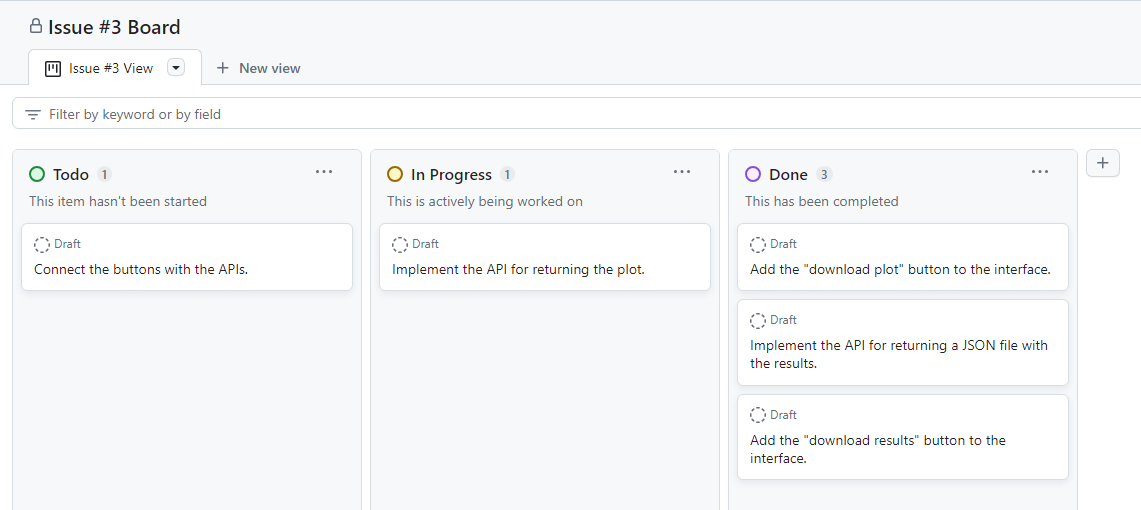
Task: Click draft icon on Implement API plot card
Action: [x=400, y=244]
